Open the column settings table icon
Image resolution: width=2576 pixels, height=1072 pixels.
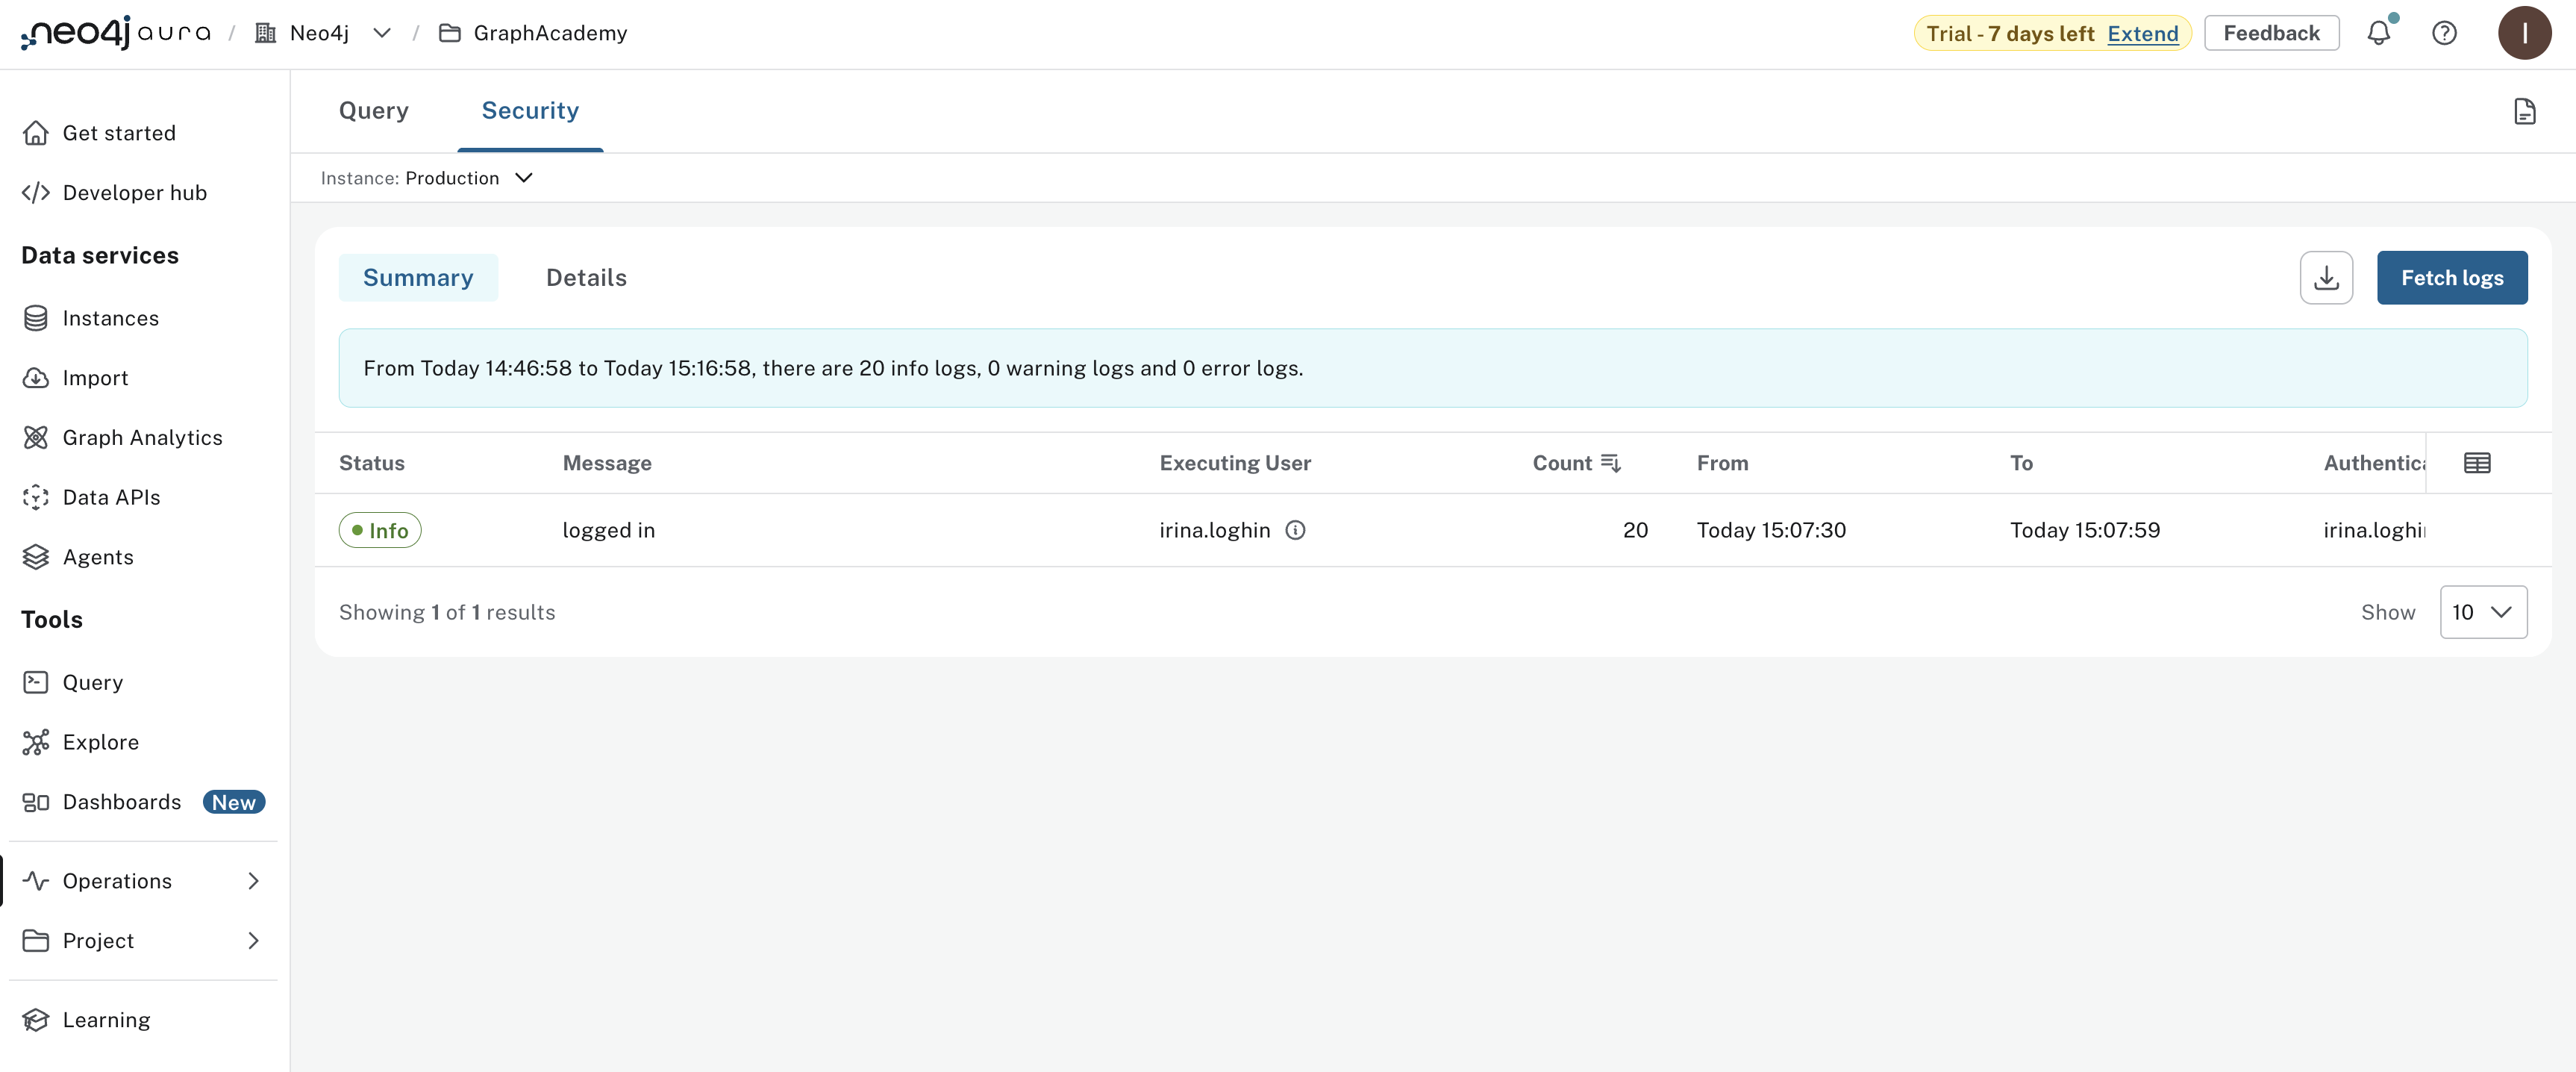pos(2477,462)
